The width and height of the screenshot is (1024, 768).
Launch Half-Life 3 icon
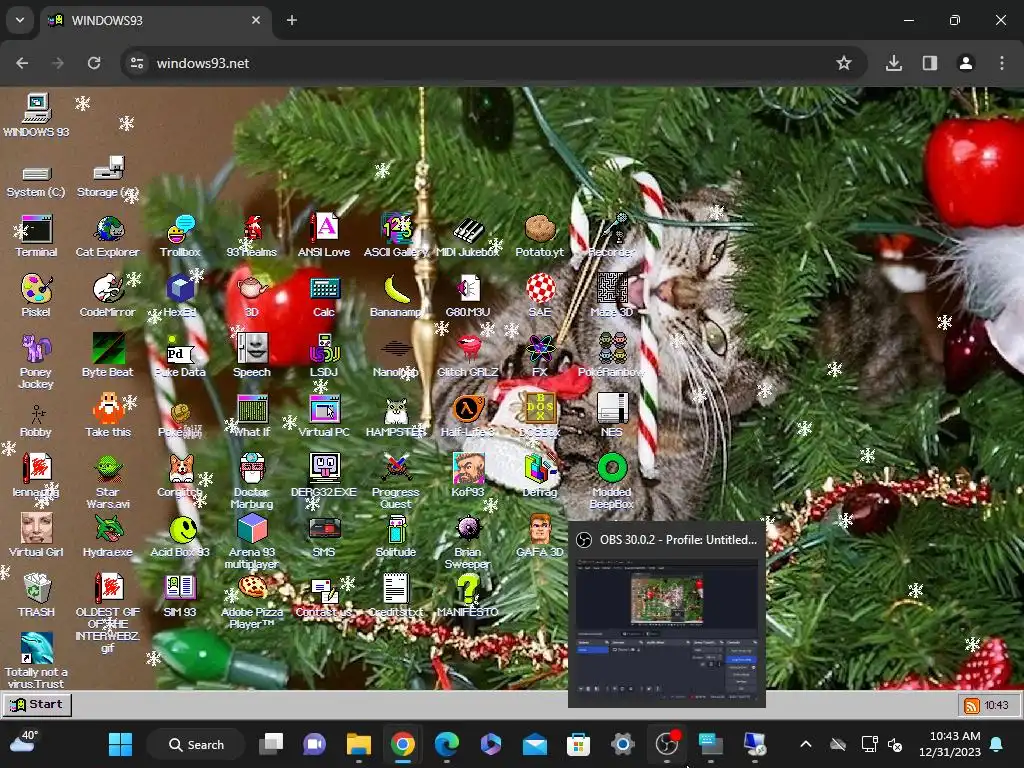click(468, 409)
